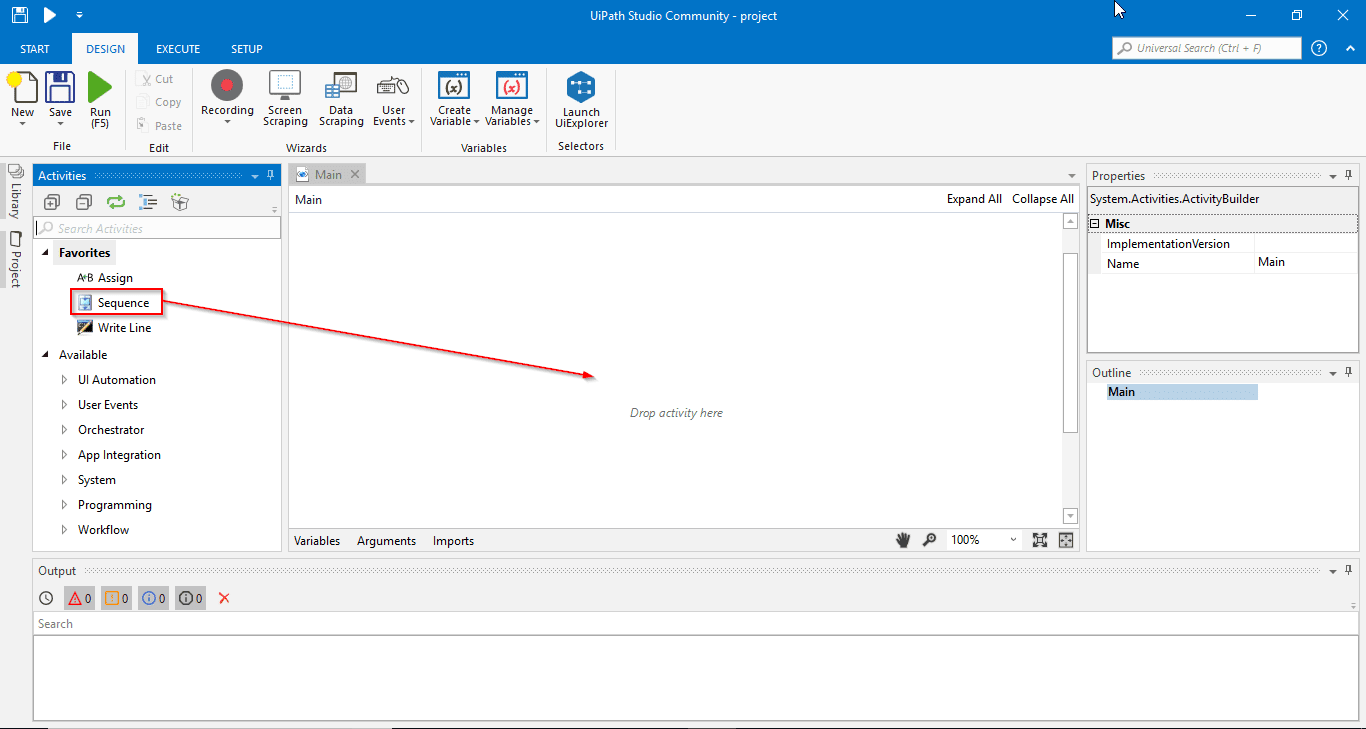This screenshot has width=1366, height=729.
Task: Run the project with F5
Action: point(100,97)
